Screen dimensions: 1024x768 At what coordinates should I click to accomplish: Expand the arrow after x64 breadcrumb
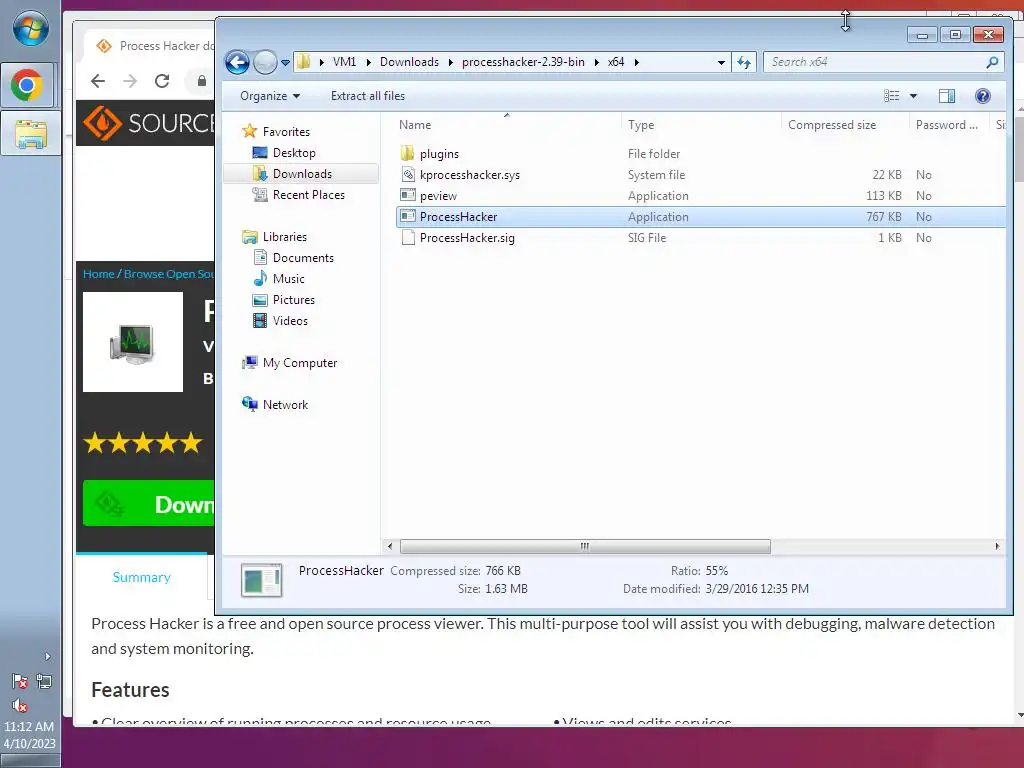point(636,63)
